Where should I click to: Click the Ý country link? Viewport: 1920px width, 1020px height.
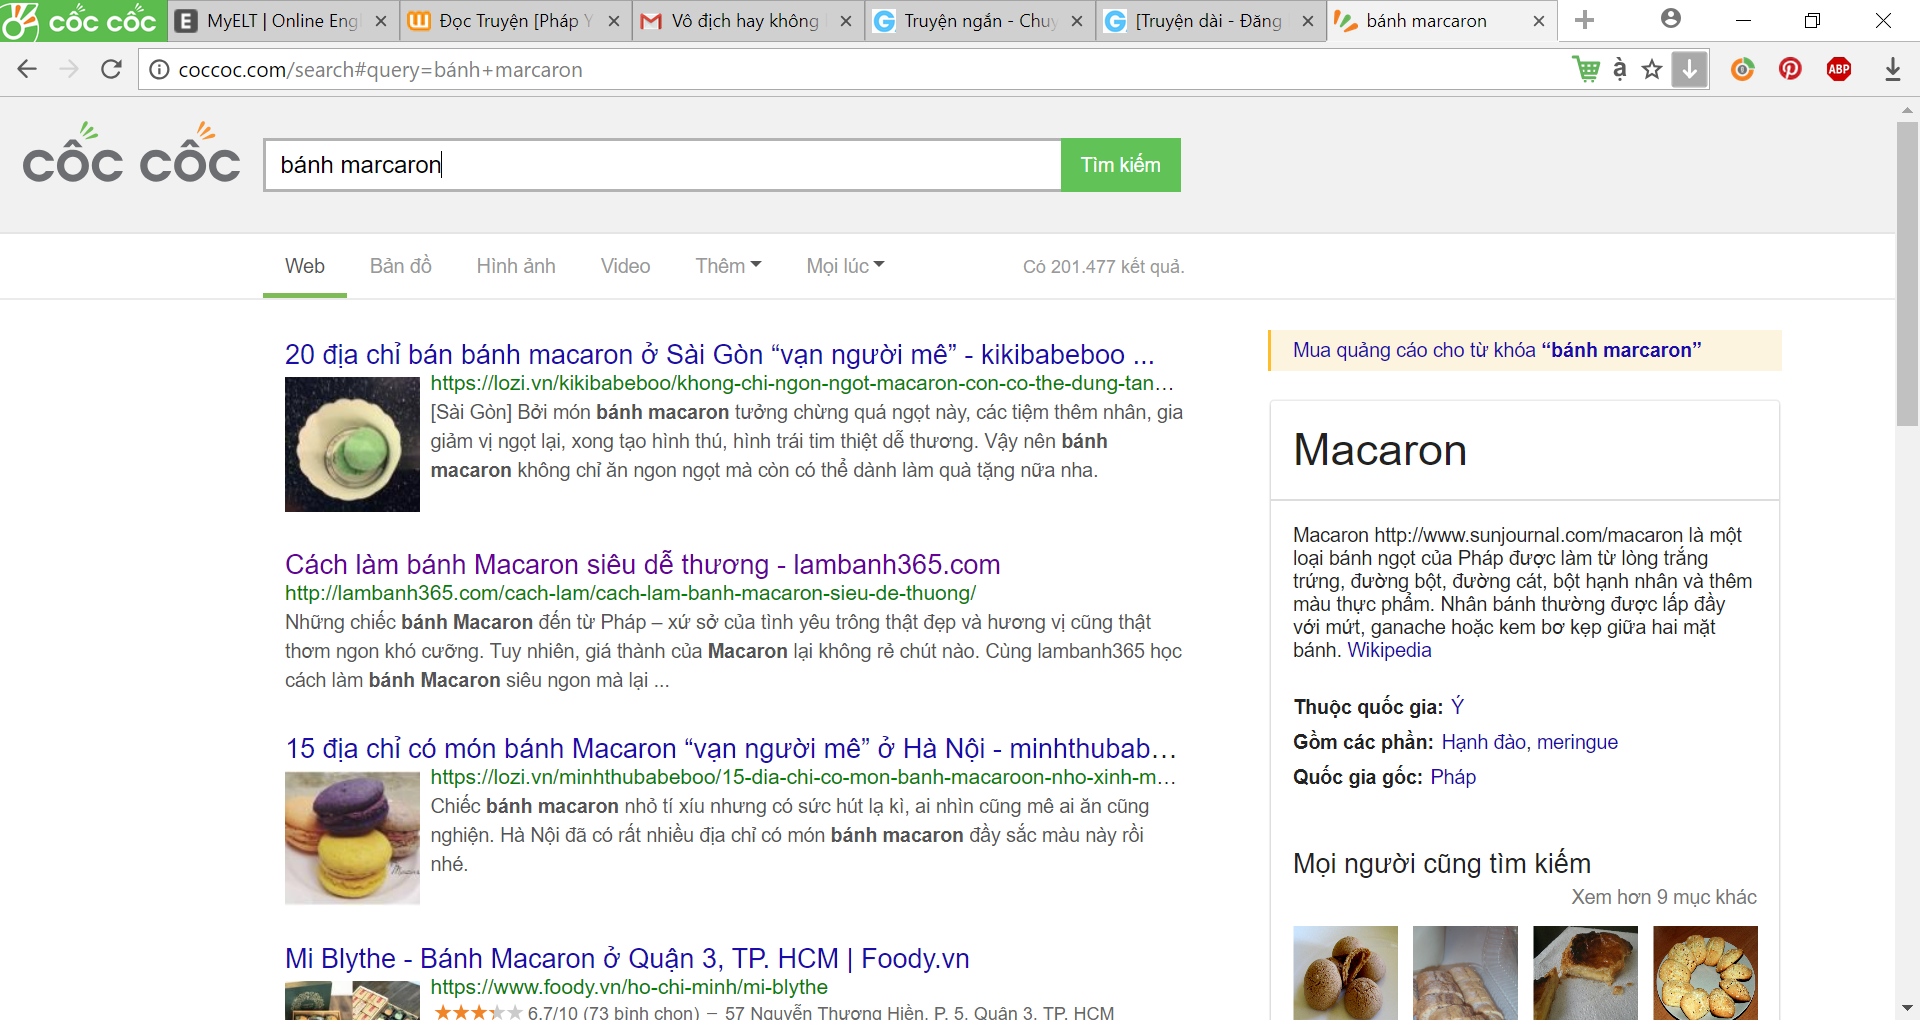click(1457, 707)
